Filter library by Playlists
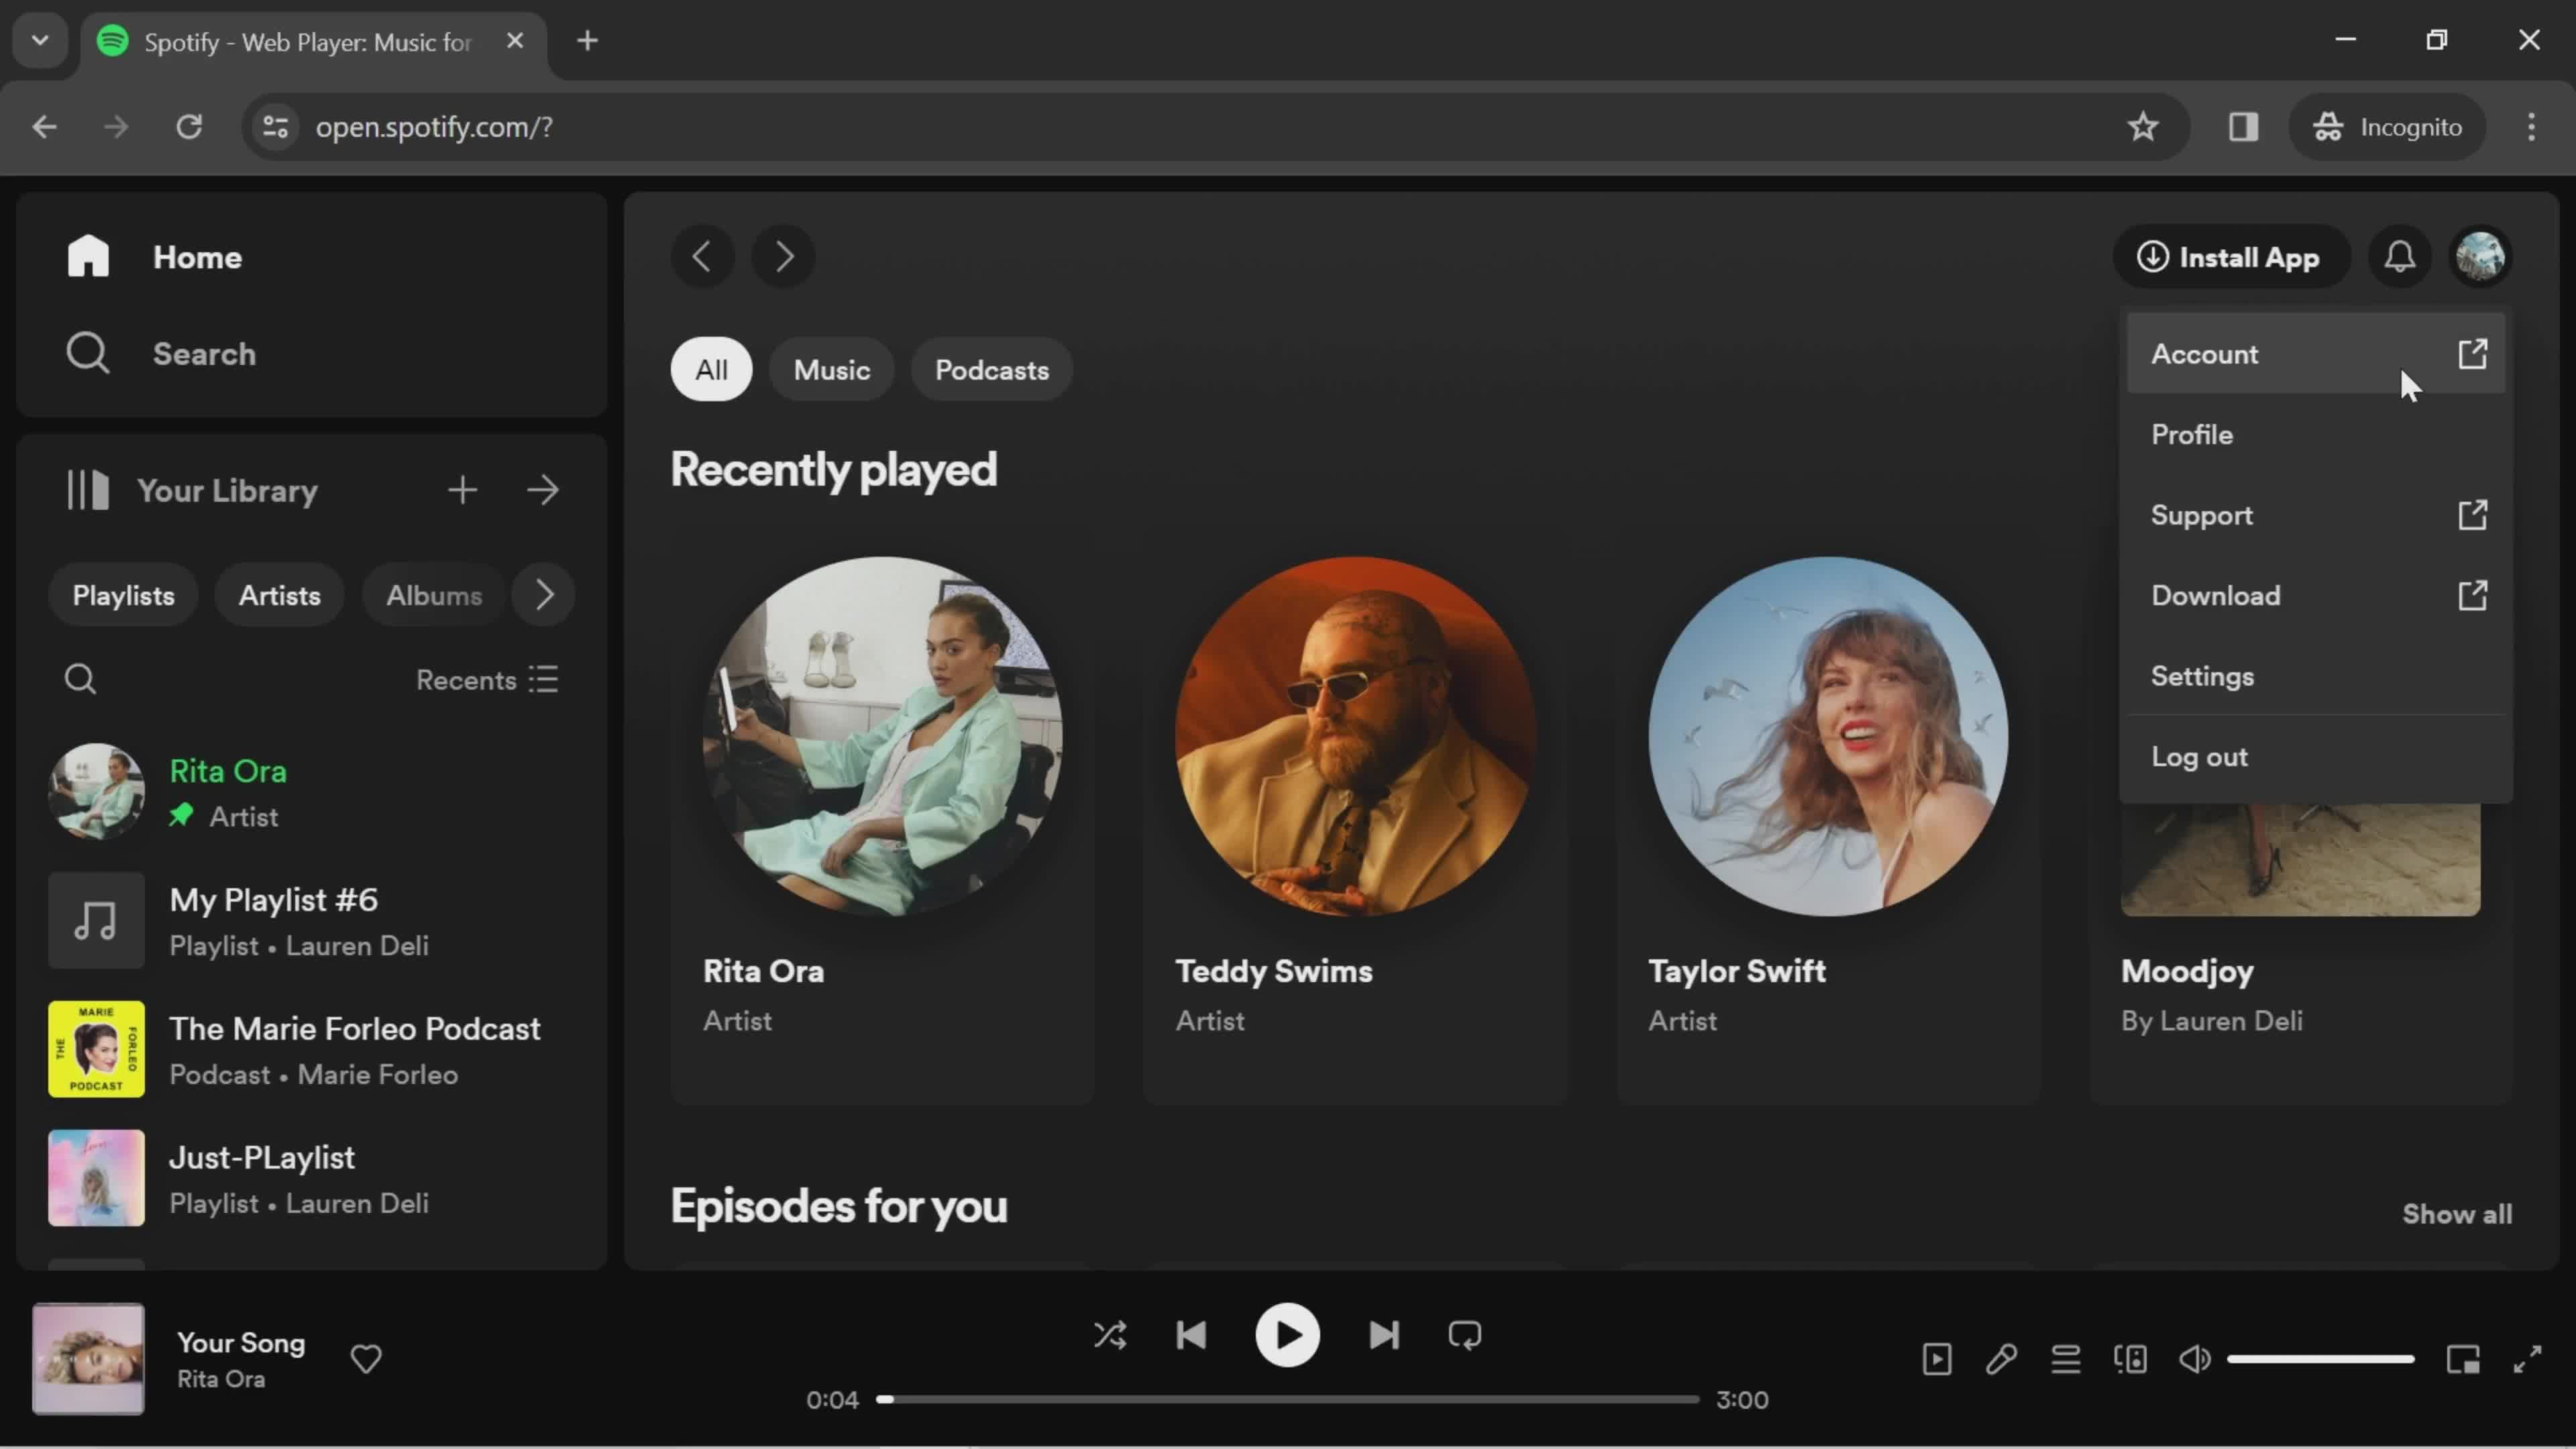The height and width of the screenshot is (1449, 2576). tap(123, 595)
